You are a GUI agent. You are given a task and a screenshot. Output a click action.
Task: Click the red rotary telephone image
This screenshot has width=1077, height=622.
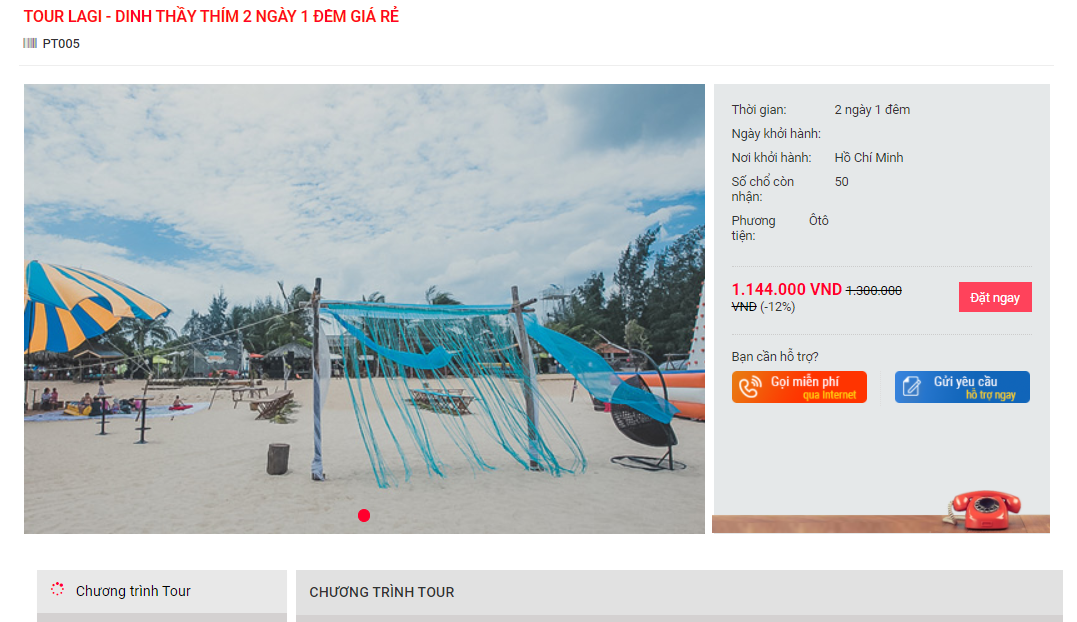[x=984, y=511]
